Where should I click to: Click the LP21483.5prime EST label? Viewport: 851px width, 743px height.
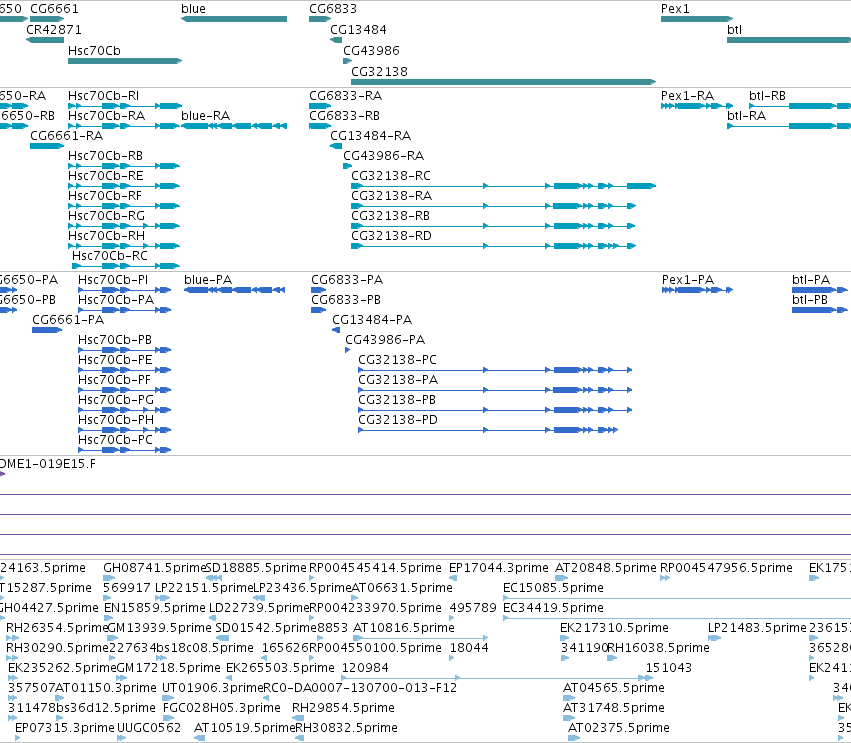pyautogui.click(x=757, y=628)
